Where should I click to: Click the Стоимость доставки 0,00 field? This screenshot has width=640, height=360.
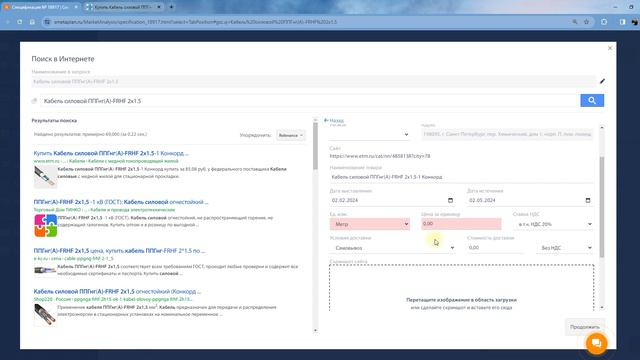coord(495,247)
